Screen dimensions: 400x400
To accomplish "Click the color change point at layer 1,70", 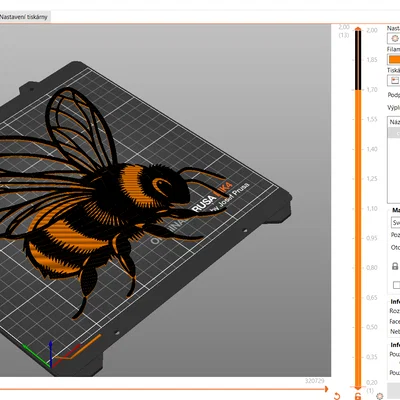I will point(358,90).
